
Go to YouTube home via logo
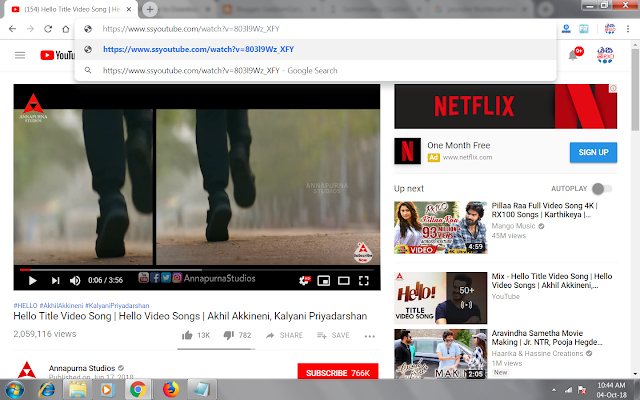tap(57, 55)
